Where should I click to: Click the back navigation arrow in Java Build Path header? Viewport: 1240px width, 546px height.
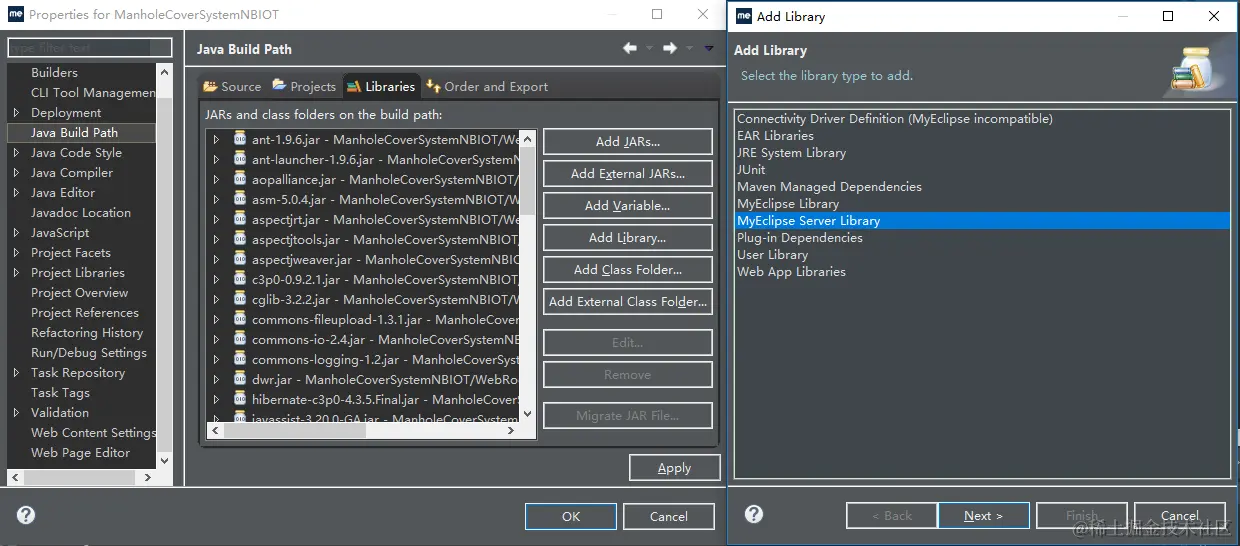(630, 48)
